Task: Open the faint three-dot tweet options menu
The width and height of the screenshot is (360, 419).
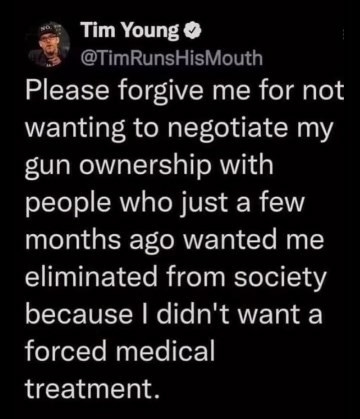Action: [x=344, y=35]
